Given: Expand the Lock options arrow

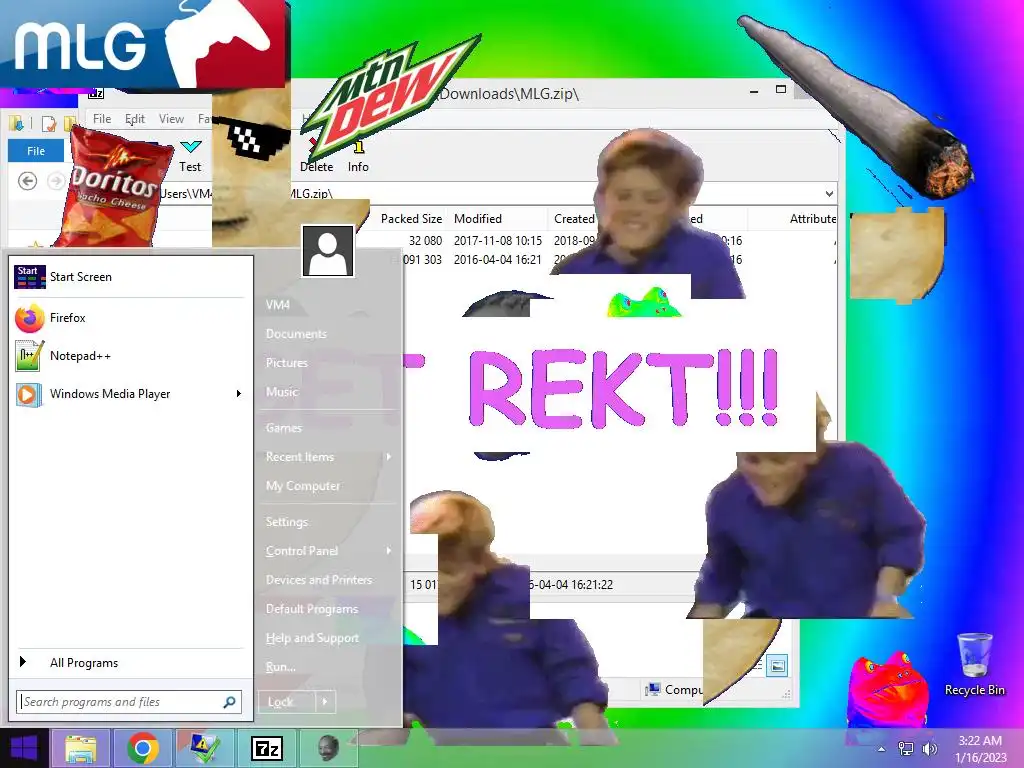Looking at the screenshot, I should (x=325, y=702).
